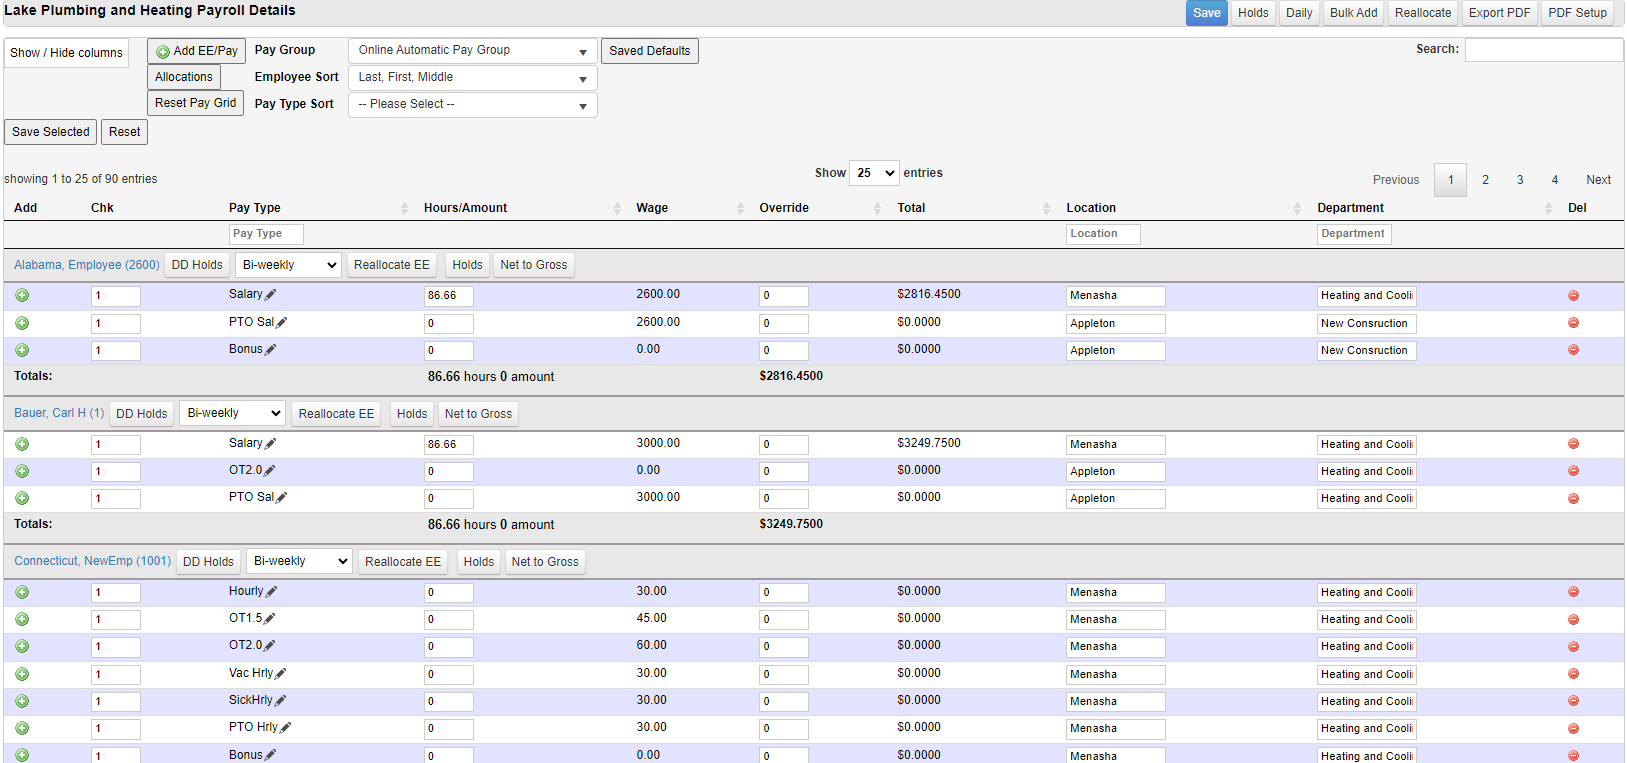Screen dimensions: 1627x763
Task: Open Show entries count dropdown
Action: 874,173
